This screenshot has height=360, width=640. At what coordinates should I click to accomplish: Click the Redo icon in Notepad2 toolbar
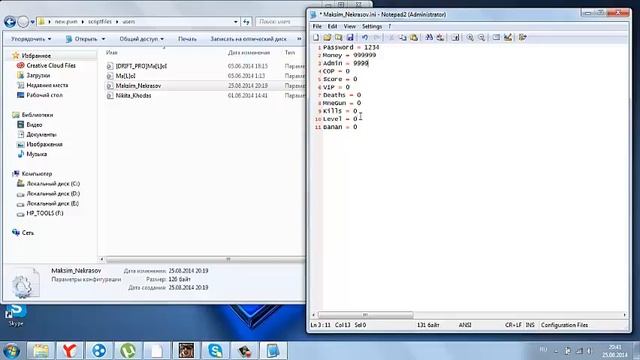click(x=376, y=38)
